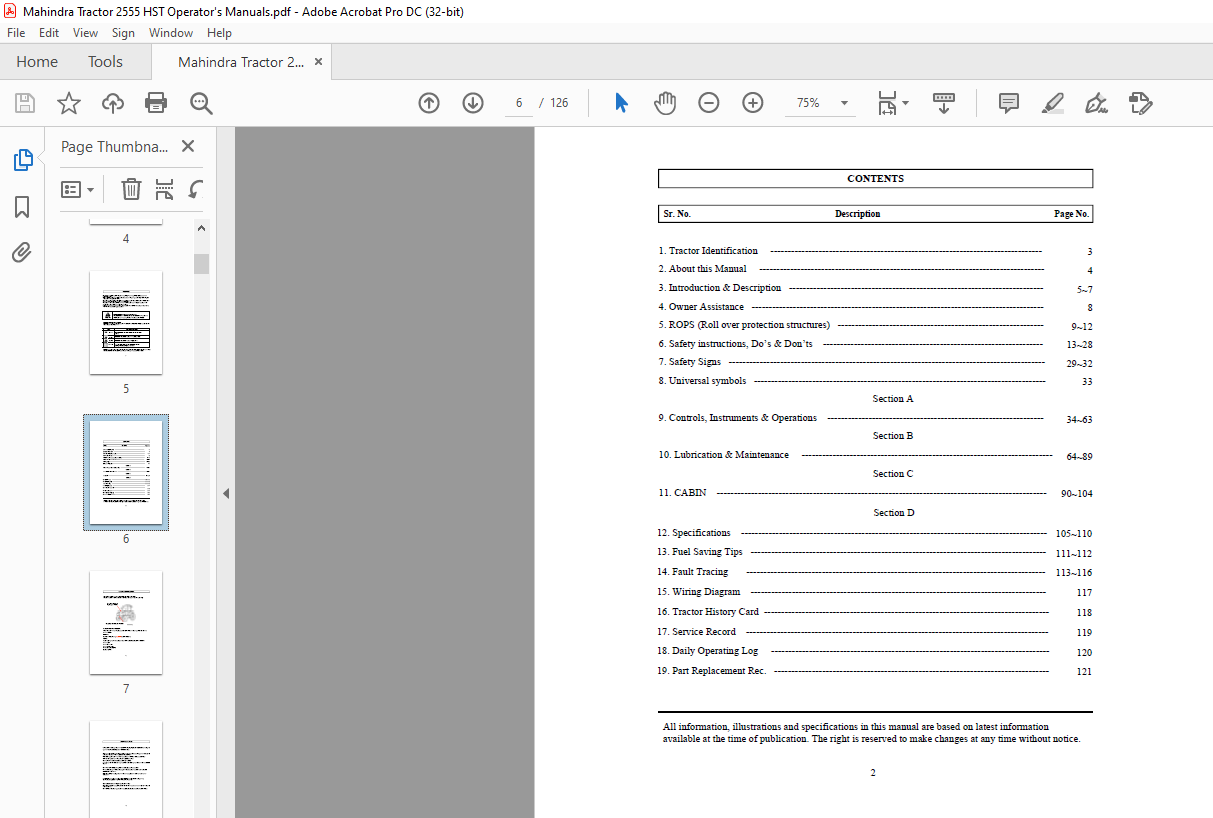Open the Edit menu
The width and height of the screenshot is (1213, 818).
49,33
